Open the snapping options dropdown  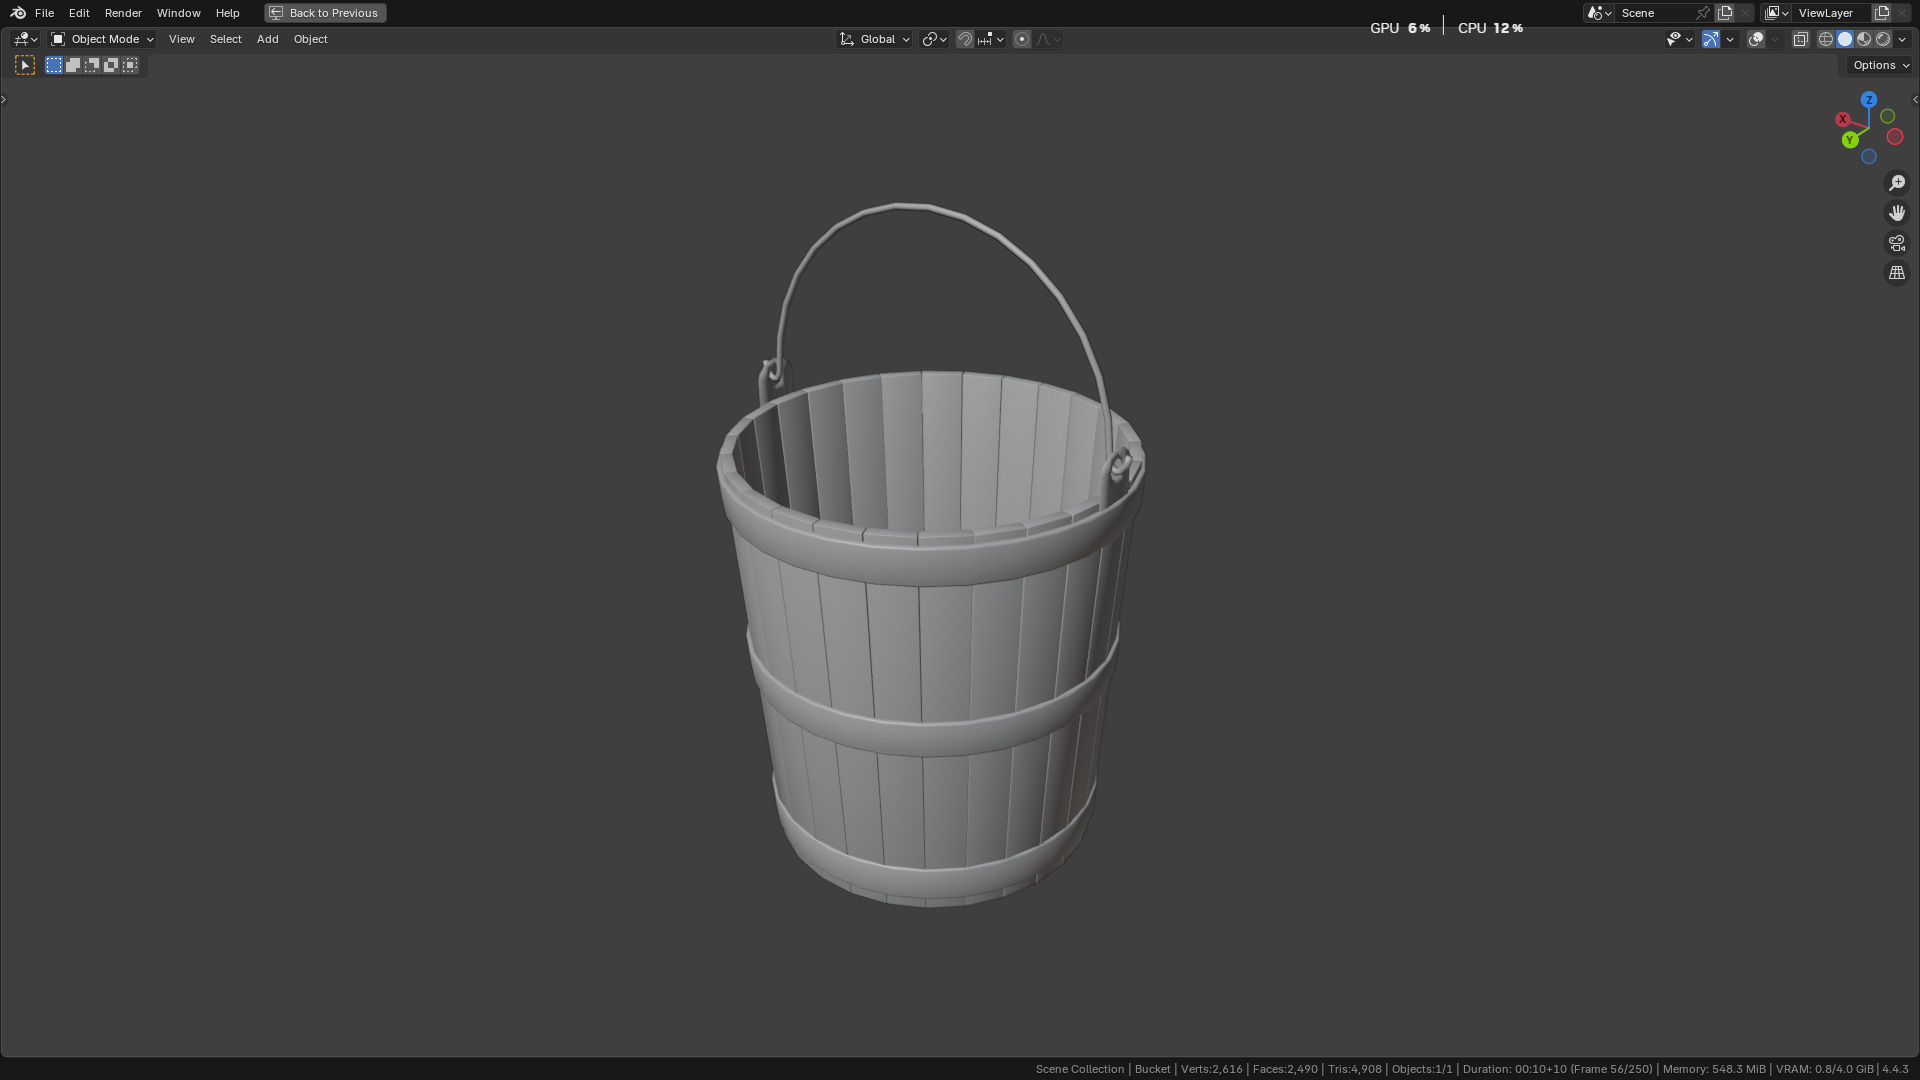coord(990,39)
